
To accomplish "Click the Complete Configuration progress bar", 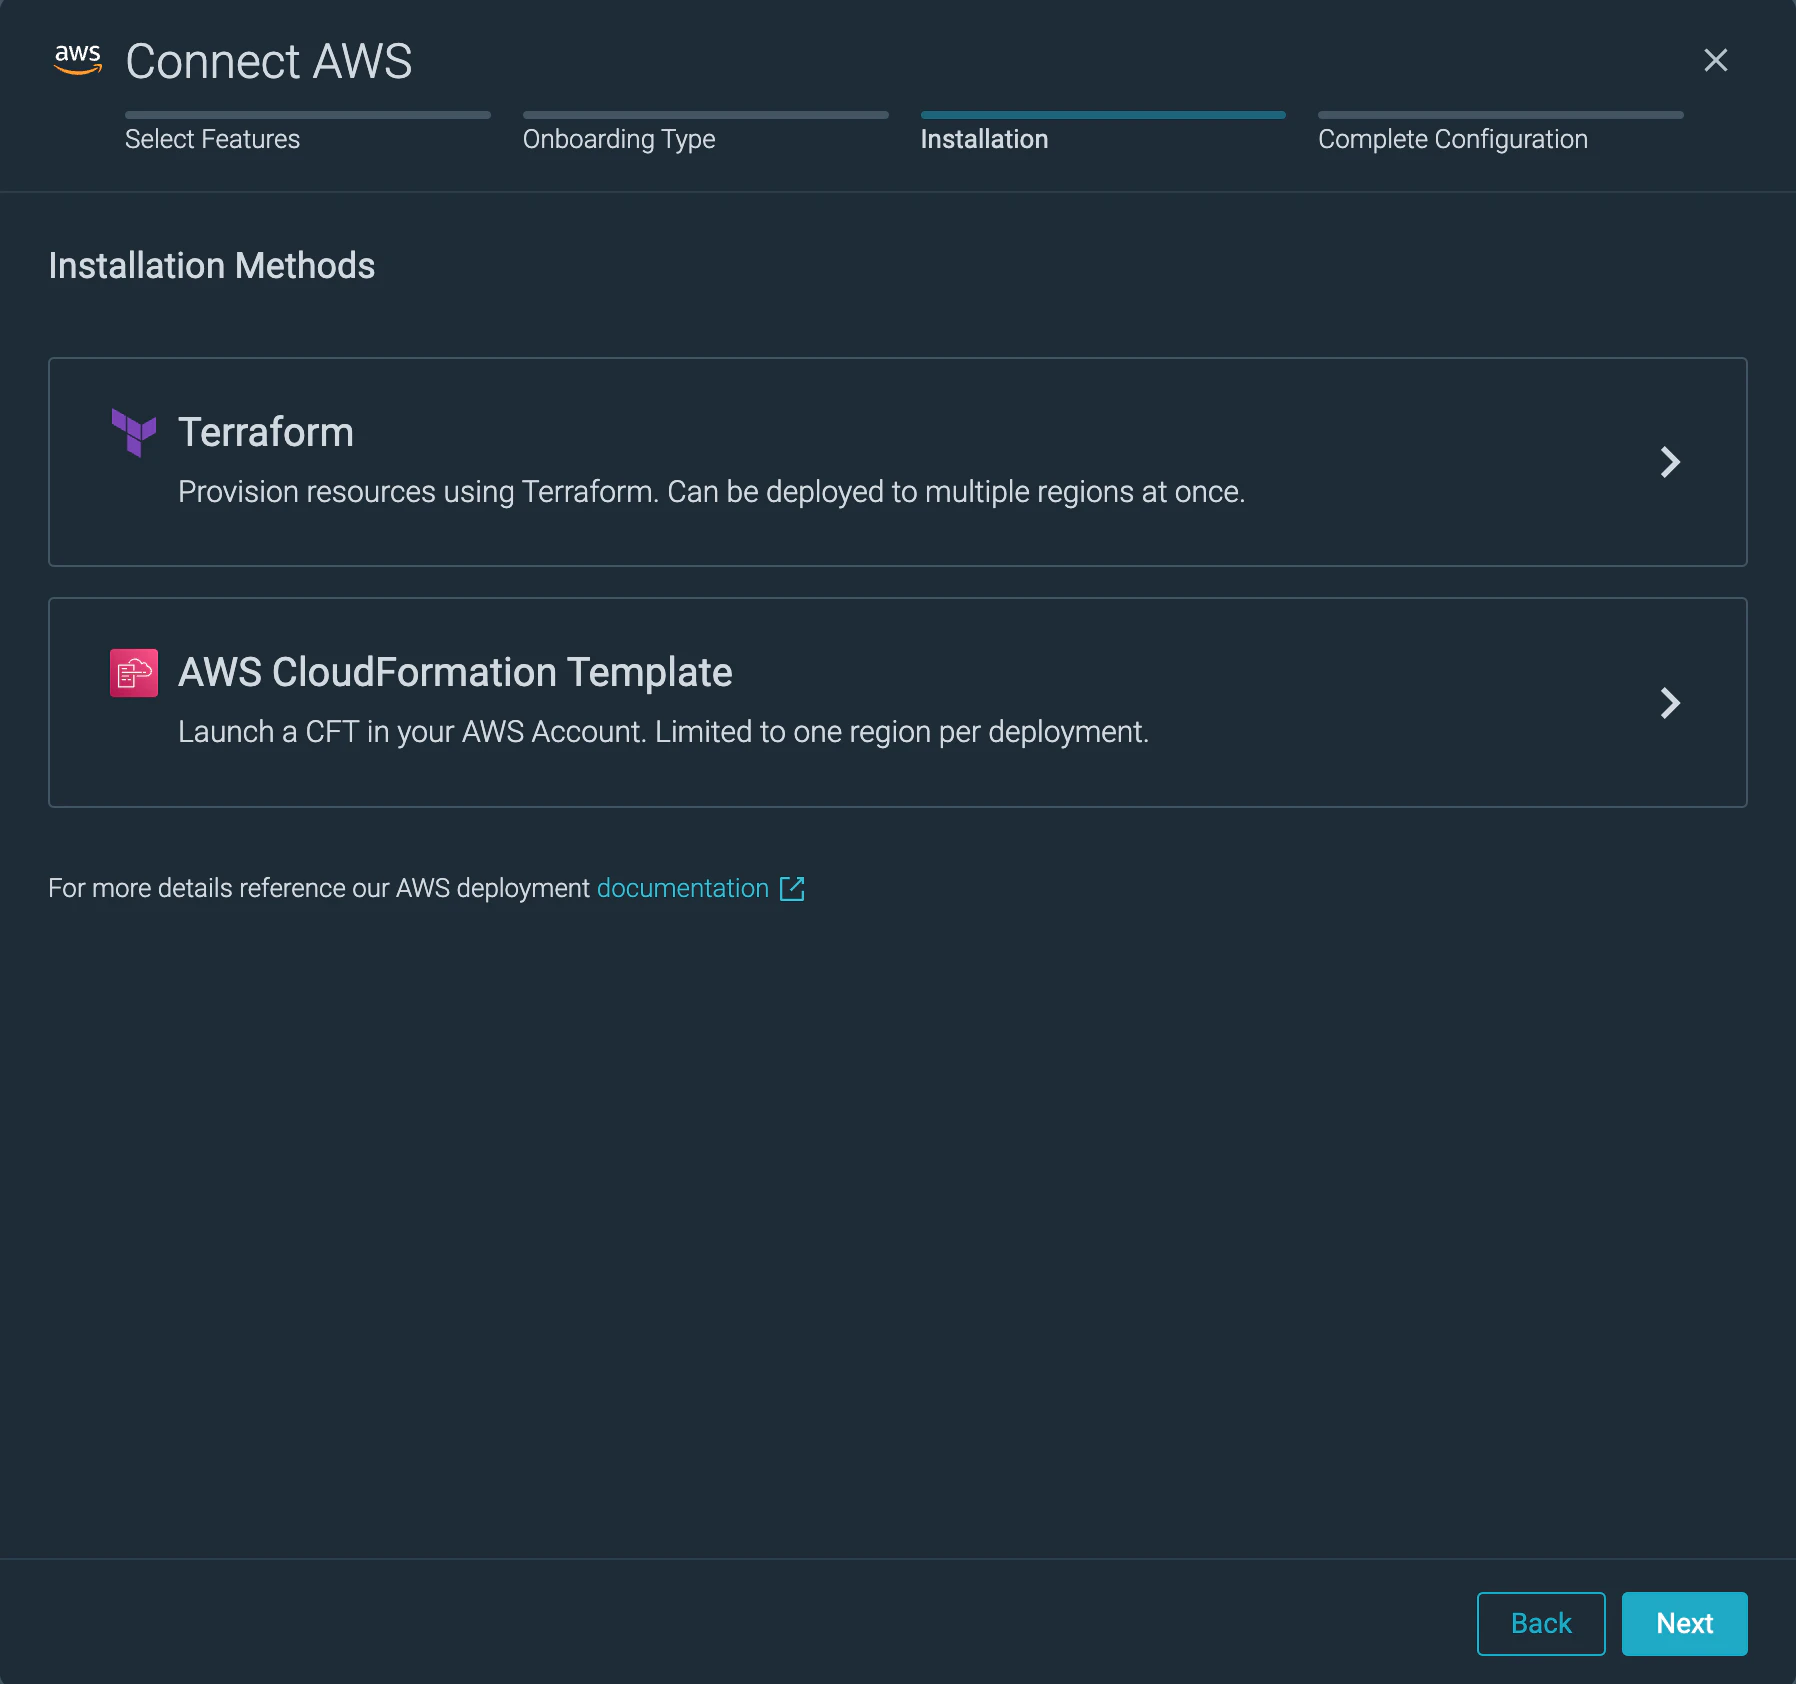I will point(1501,115).
